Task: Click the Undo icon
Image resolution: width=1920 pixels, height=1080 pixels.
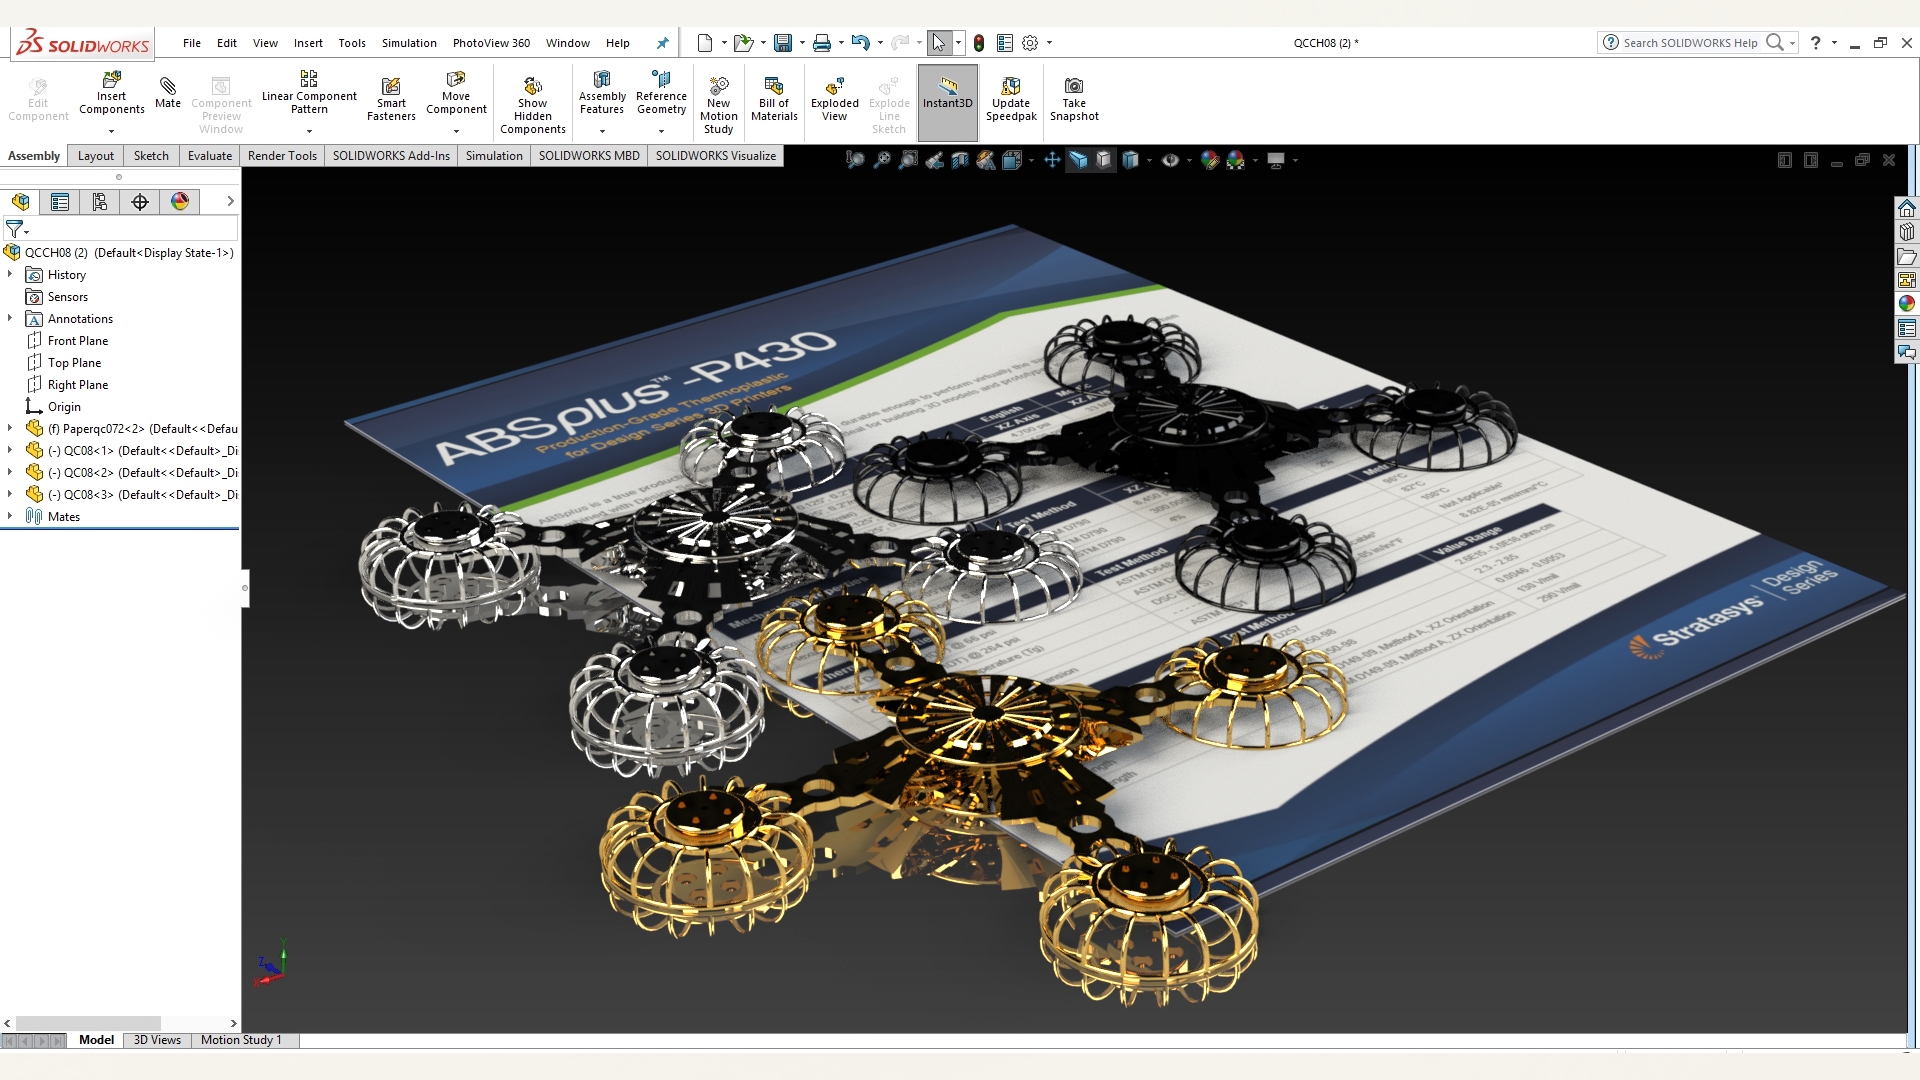Action: [x=860, y=43]
